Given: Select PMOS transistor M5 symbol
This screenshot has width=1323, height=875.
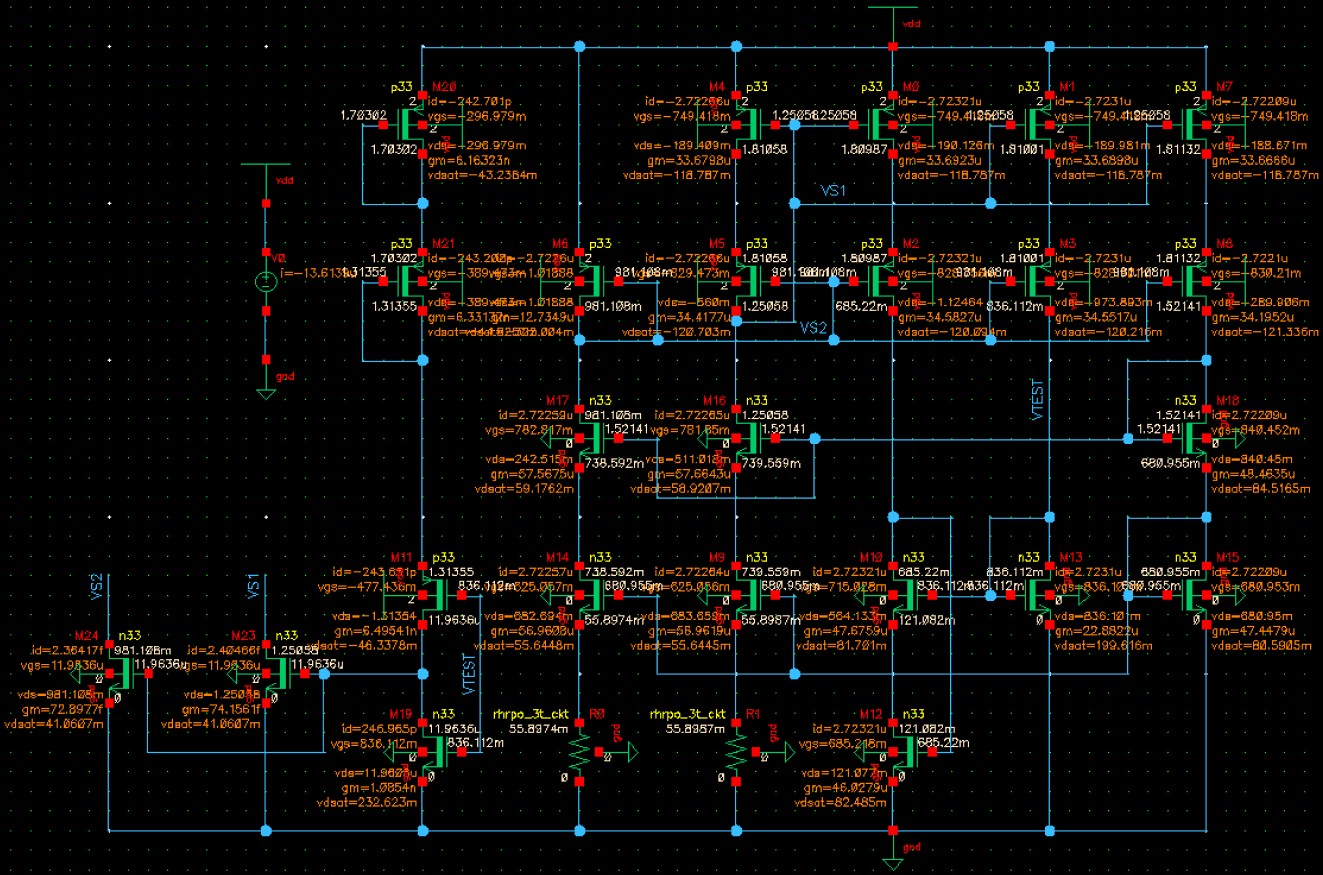Looking at the screenshot, I should click(749, 283).
